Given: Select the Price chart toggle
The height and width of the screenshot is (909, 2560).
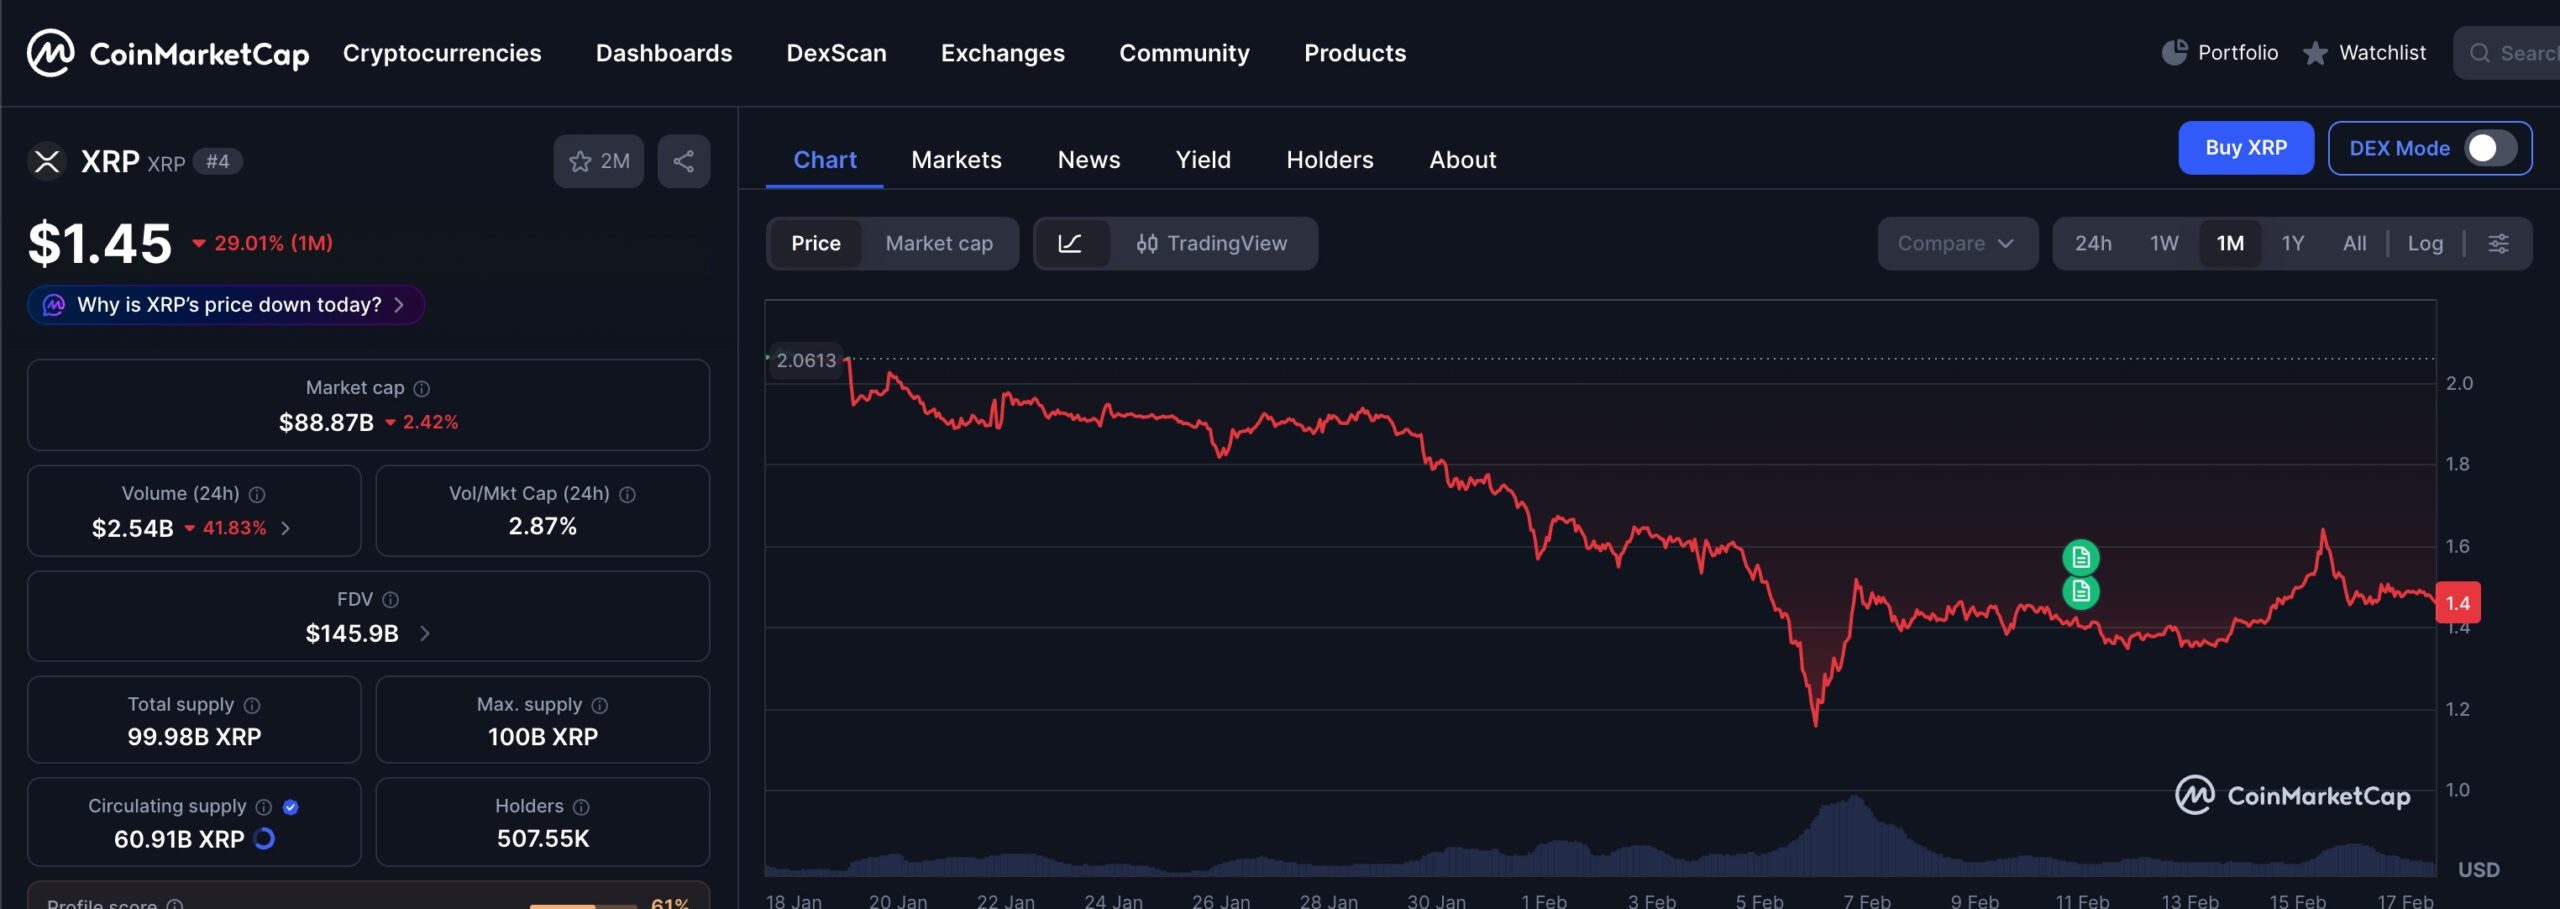Looking at the screenshot, I should (816, 243).
